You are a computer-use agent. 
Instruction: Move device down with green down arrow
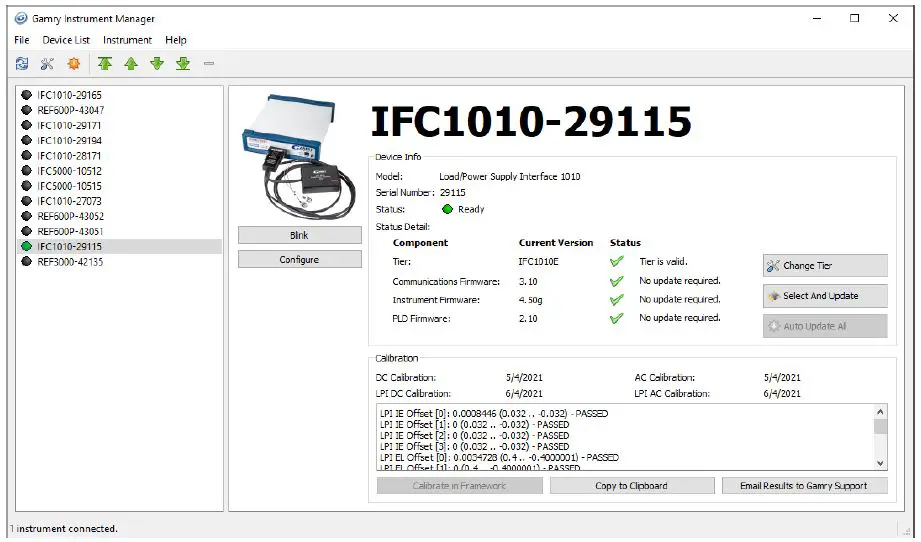click(x=157, y=63)
